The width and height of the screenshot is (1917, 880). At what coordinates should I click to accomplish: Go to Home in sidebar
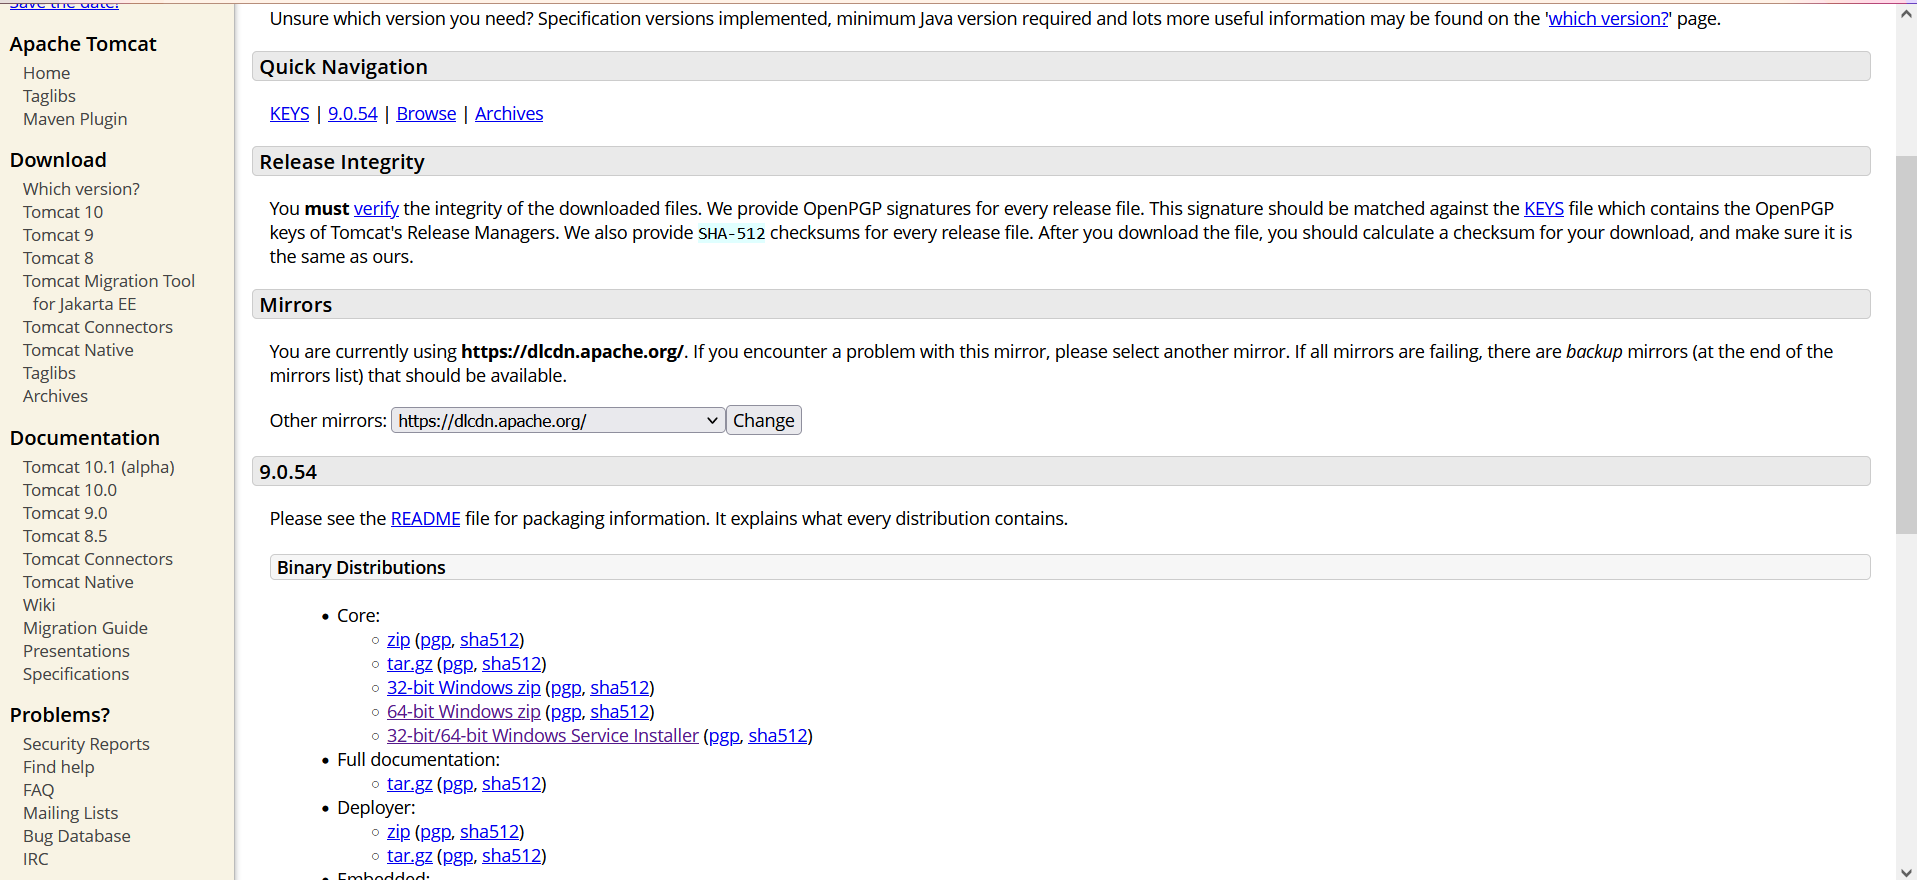47,73
